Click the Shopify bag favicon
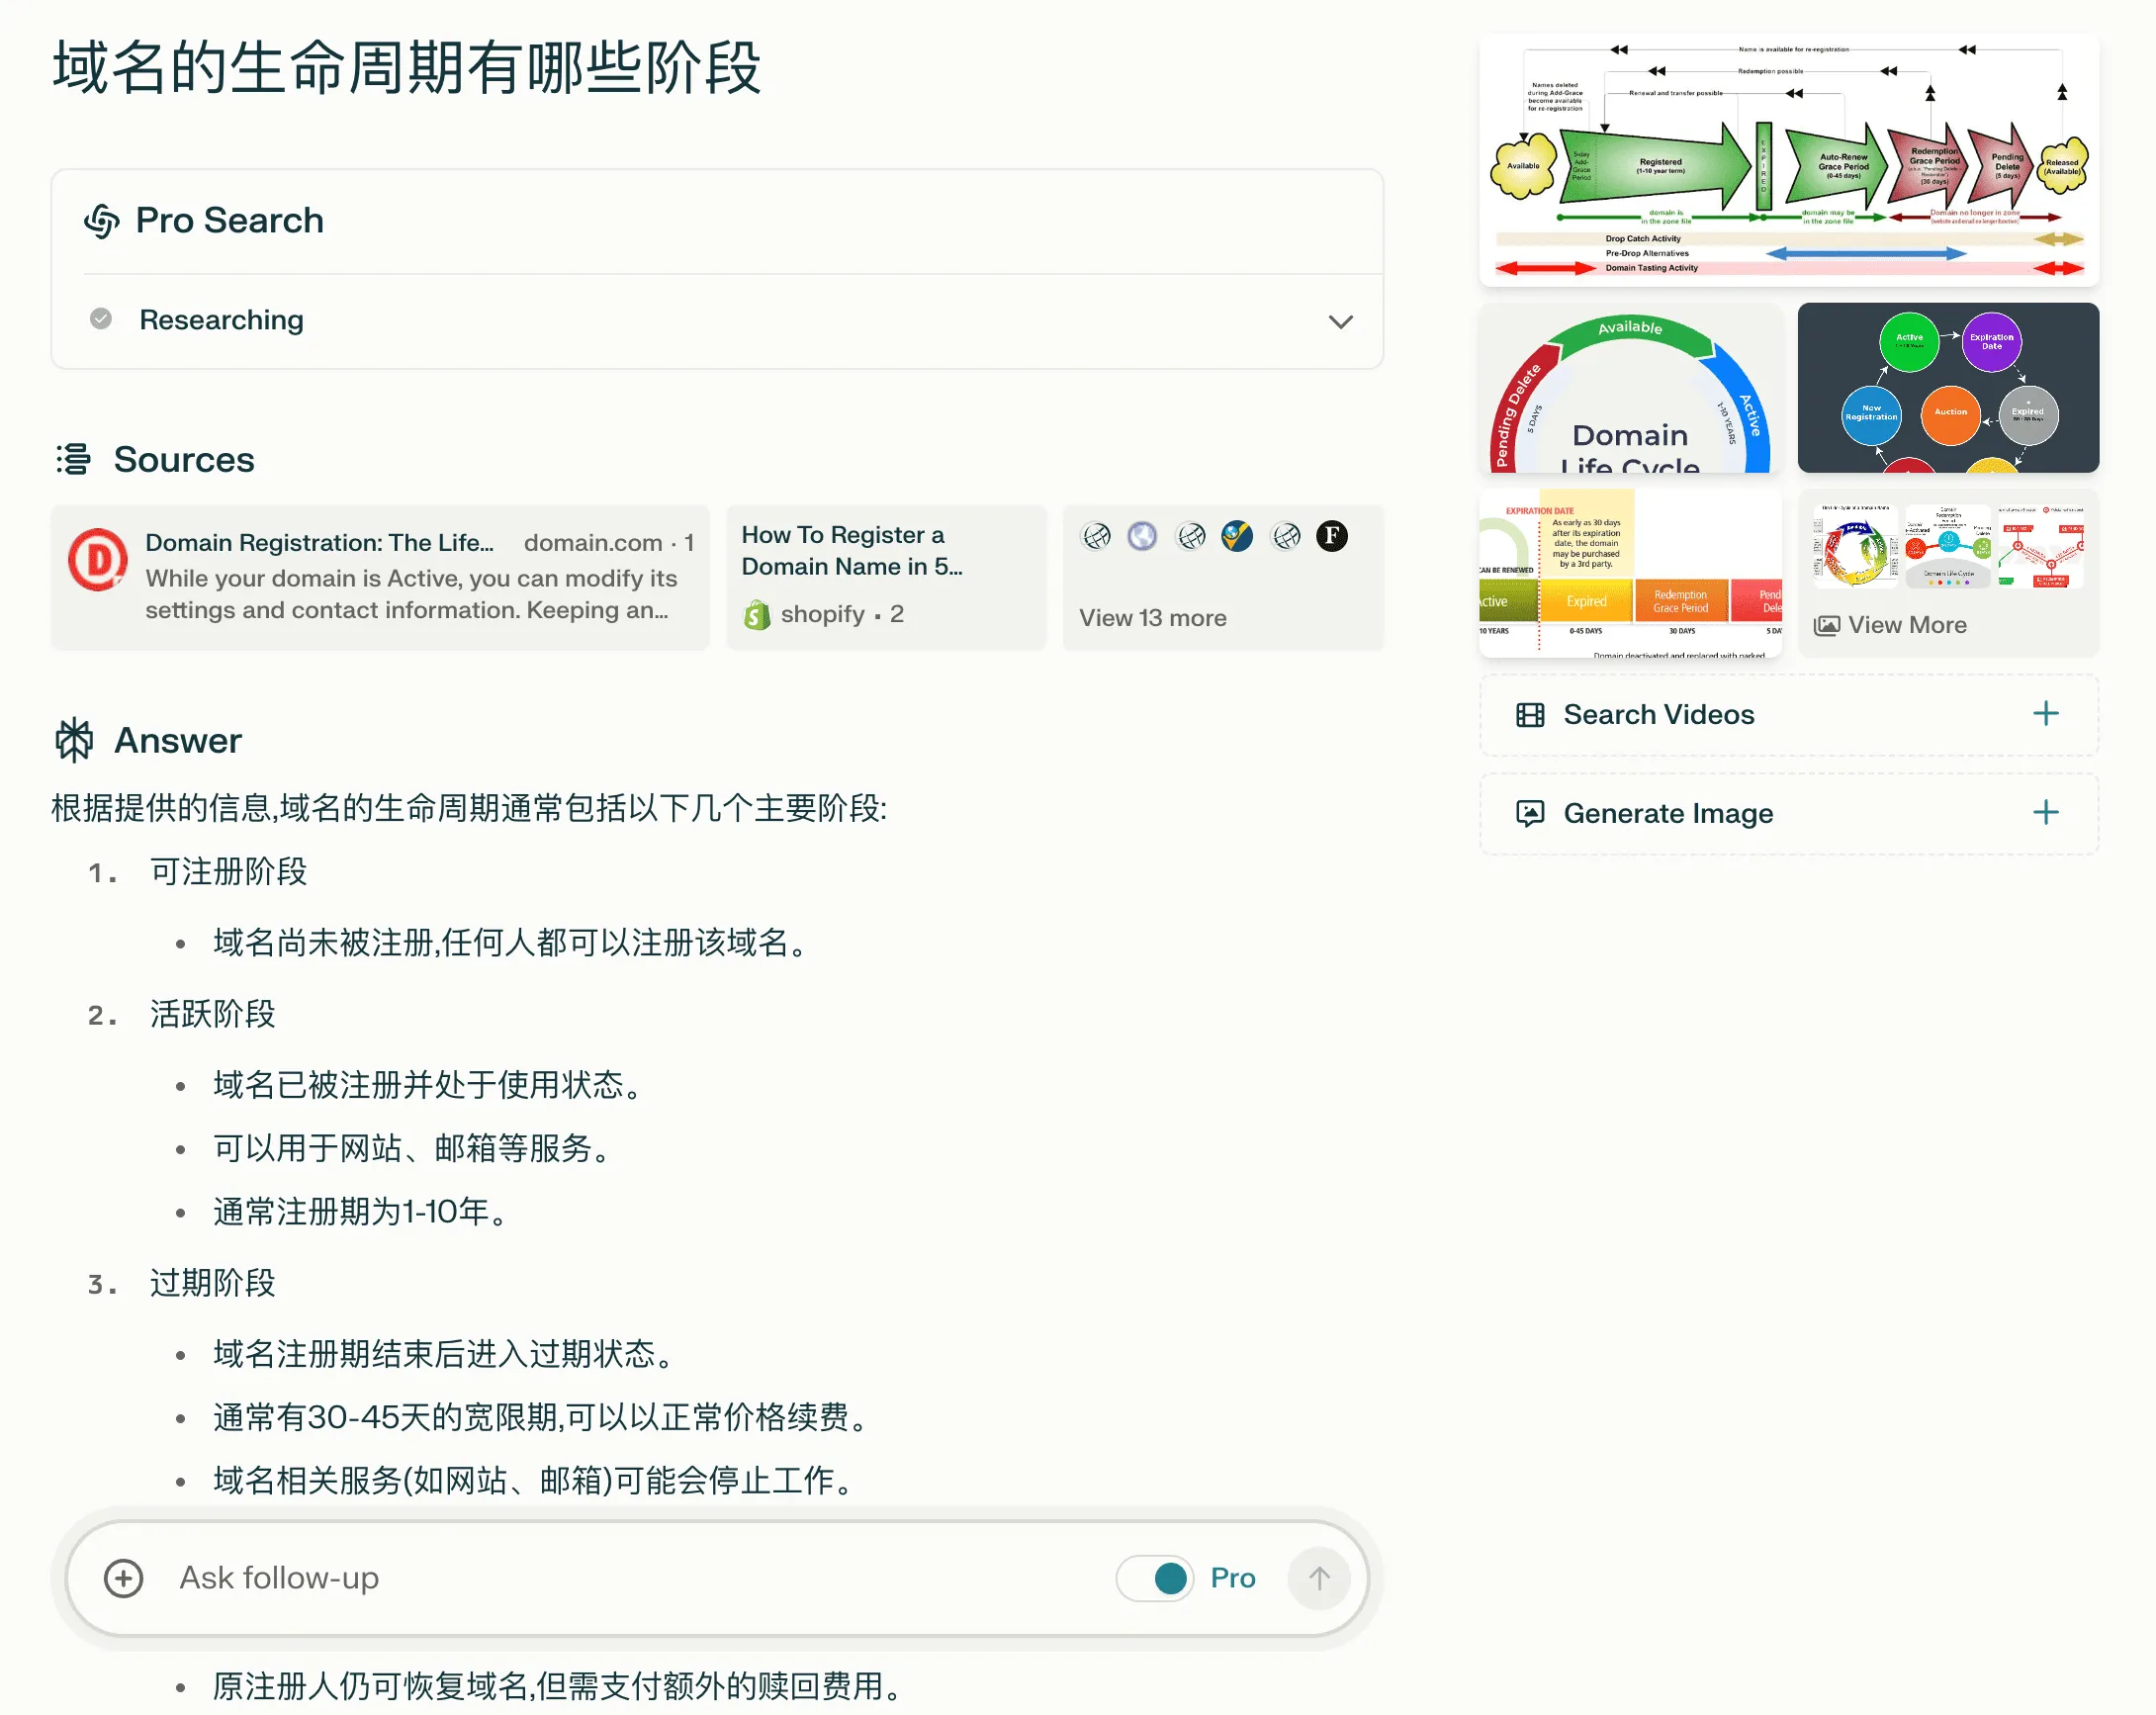The height and width of the screenshot is (1715, 2156). [758, 614]
